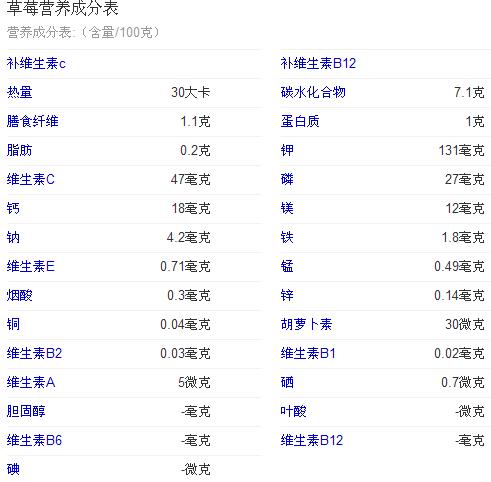Image resolution: width=491 pixels, height=482 pixels.
Task: Click the 蛋白质 link
Action: [300, 121]
